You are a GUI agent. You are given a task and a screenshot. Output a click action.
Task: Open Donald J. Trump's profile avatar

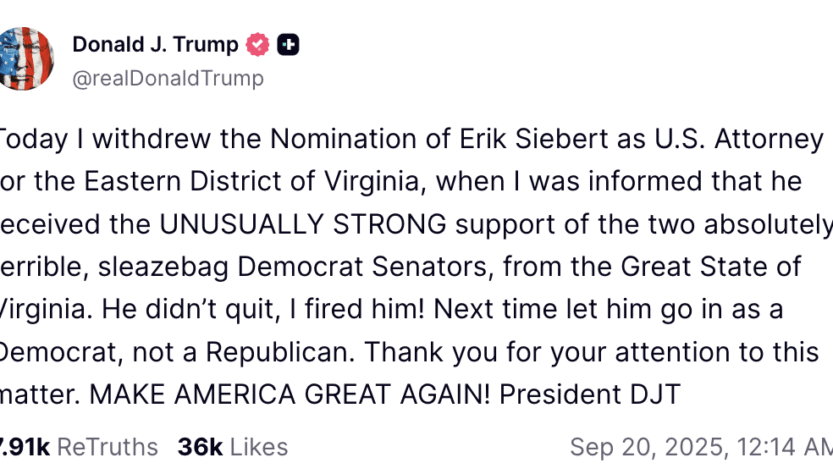(24, 58)
